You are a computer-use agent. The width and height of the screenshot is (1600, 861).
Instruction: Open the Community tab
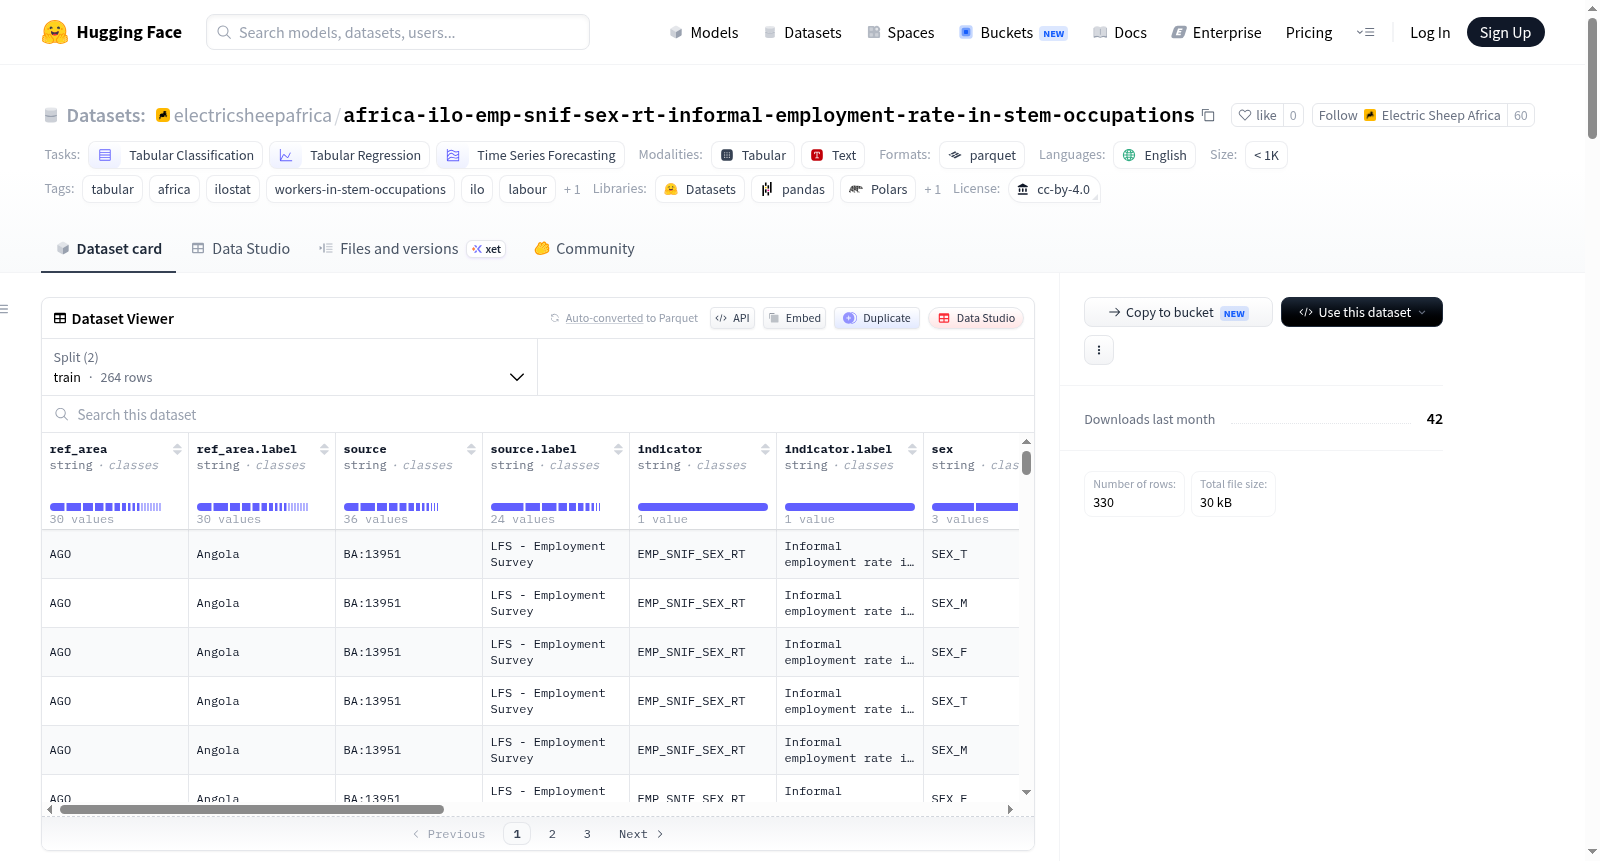point(585,249)
